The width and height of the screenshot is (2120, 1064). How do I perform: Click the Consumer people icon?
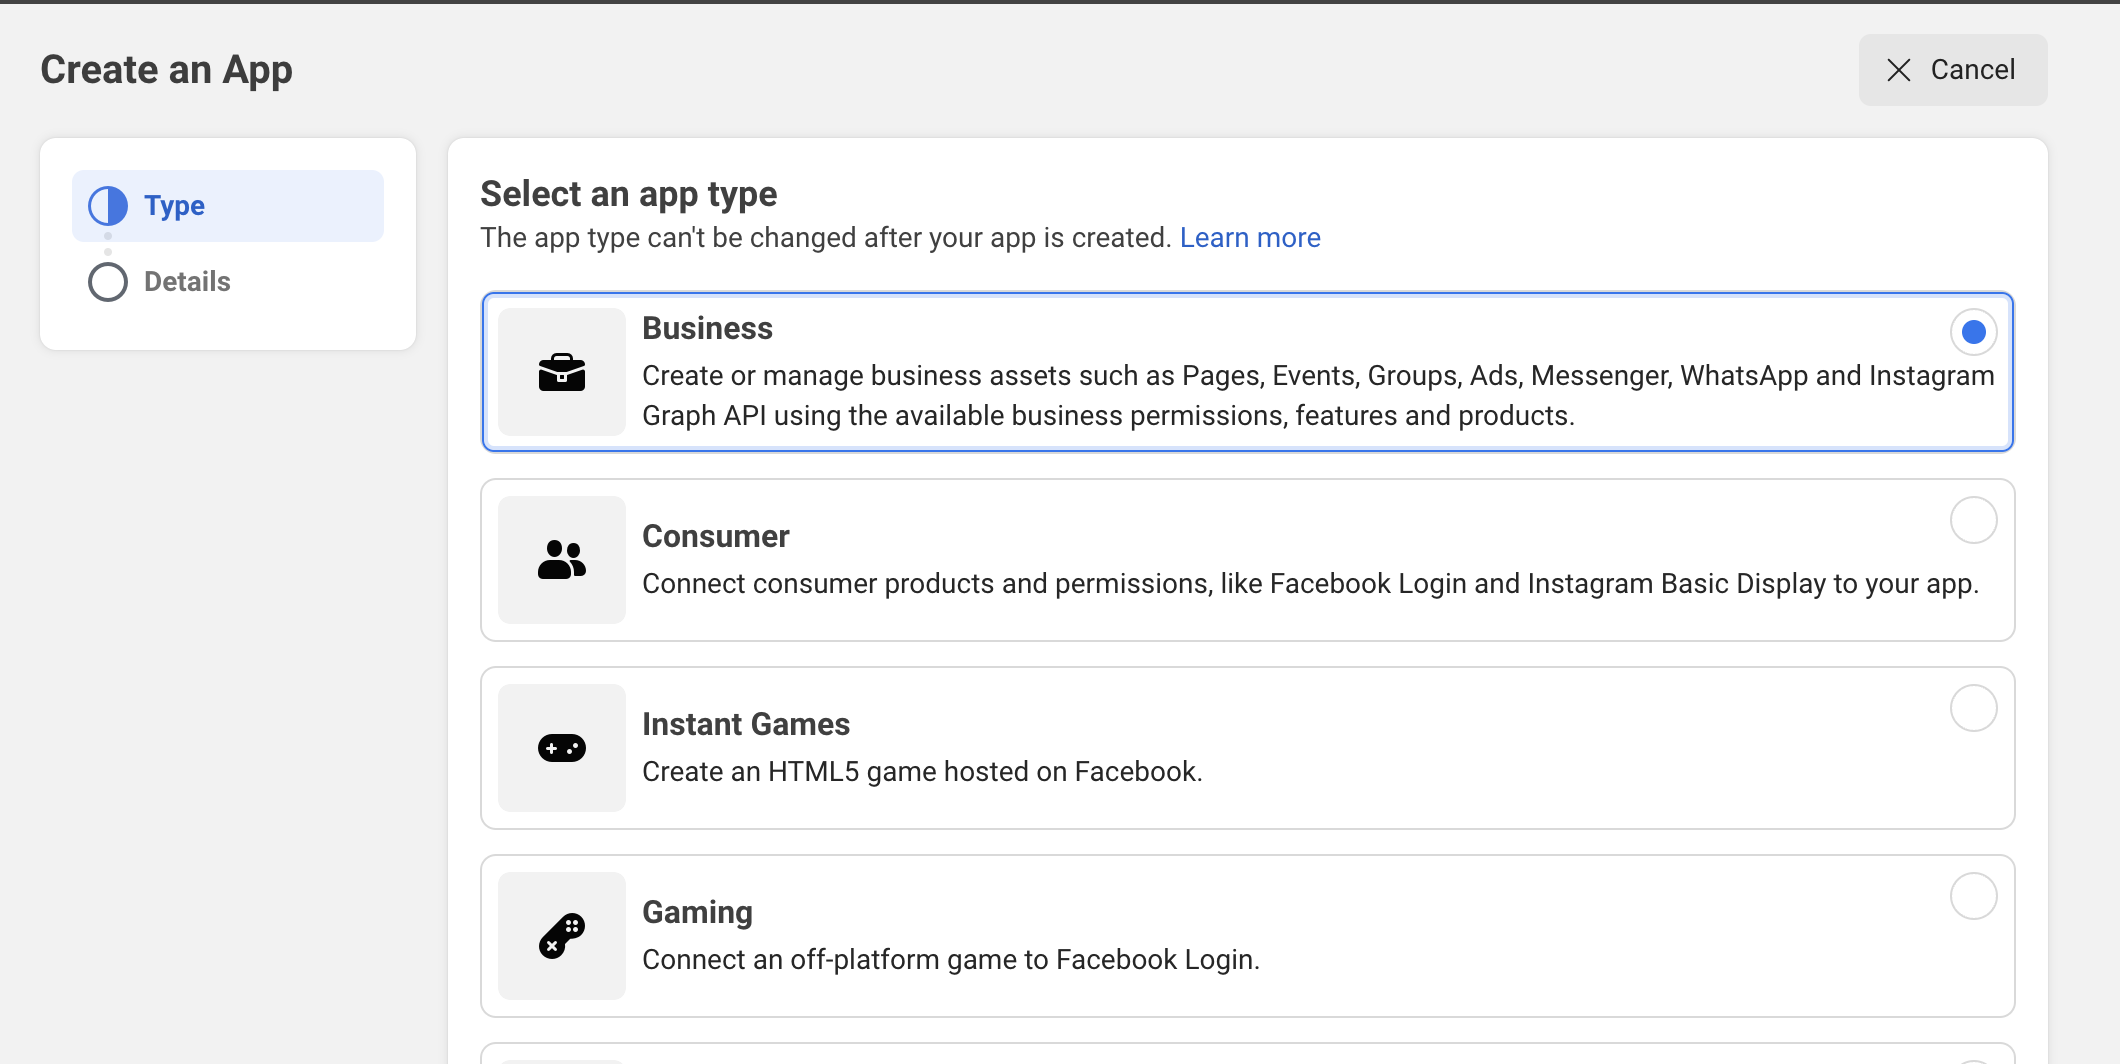pyautogui.click(x=562, y=560)
